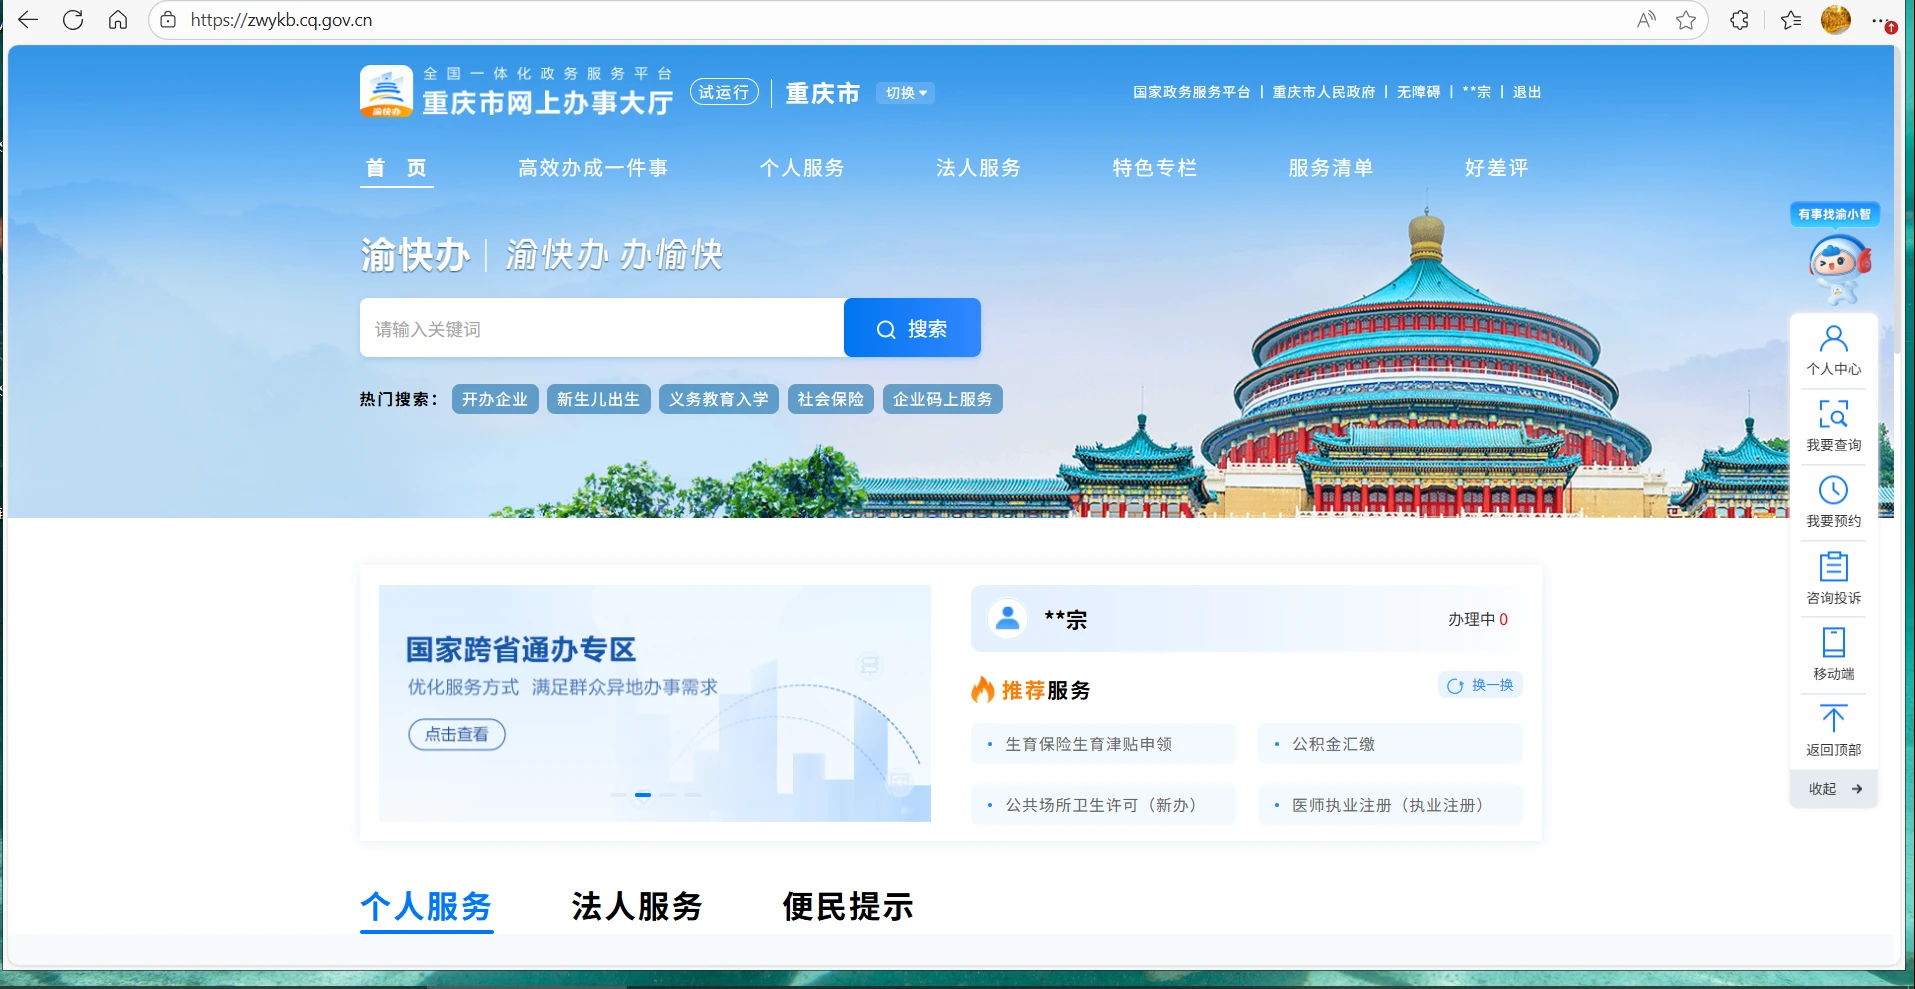
Task: Open the 渝小智 robot assistant
Action: pyautogui.click(x=1838, y=265)
